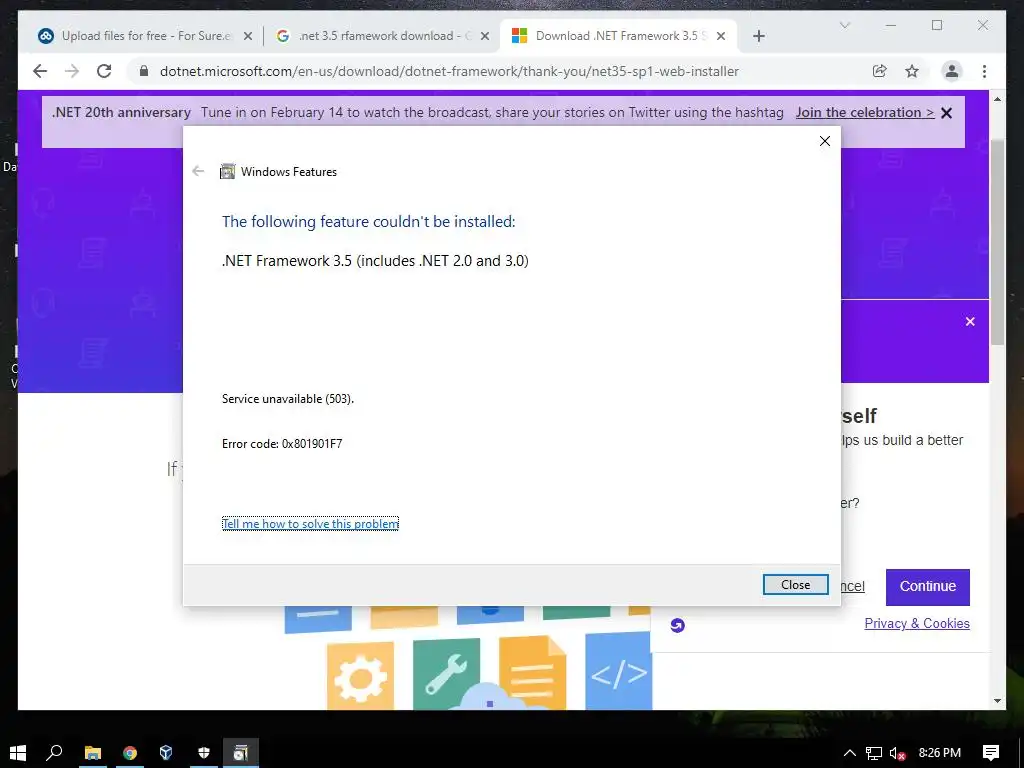Open taskbar search magnifier
1024x768 pixels.
point(55,752)
